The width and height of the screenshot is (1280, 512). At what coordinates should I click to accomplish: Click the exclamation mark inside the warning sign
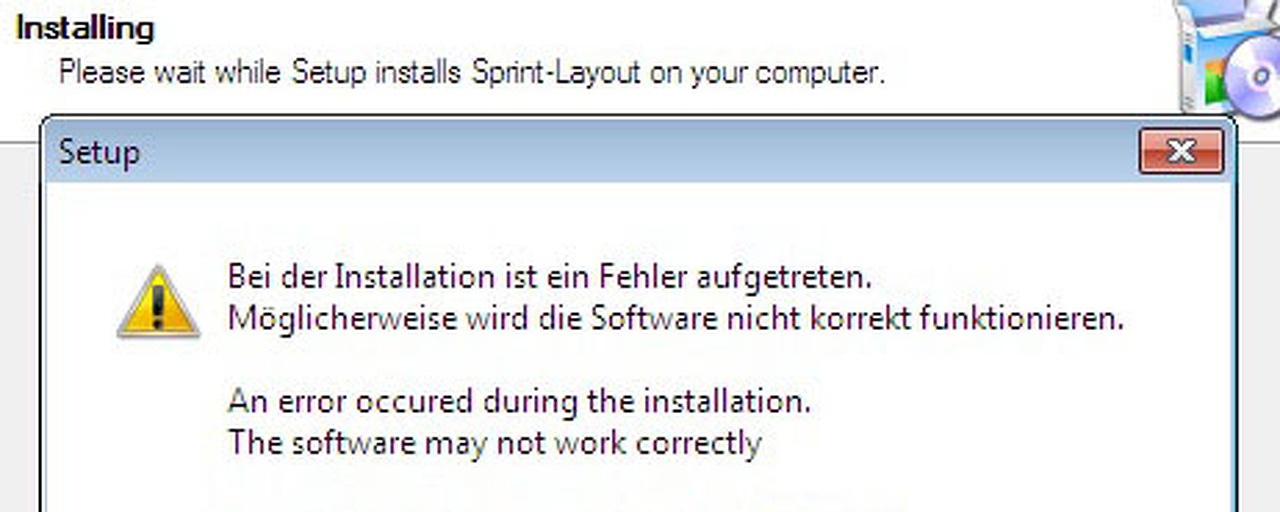[158, 307]
